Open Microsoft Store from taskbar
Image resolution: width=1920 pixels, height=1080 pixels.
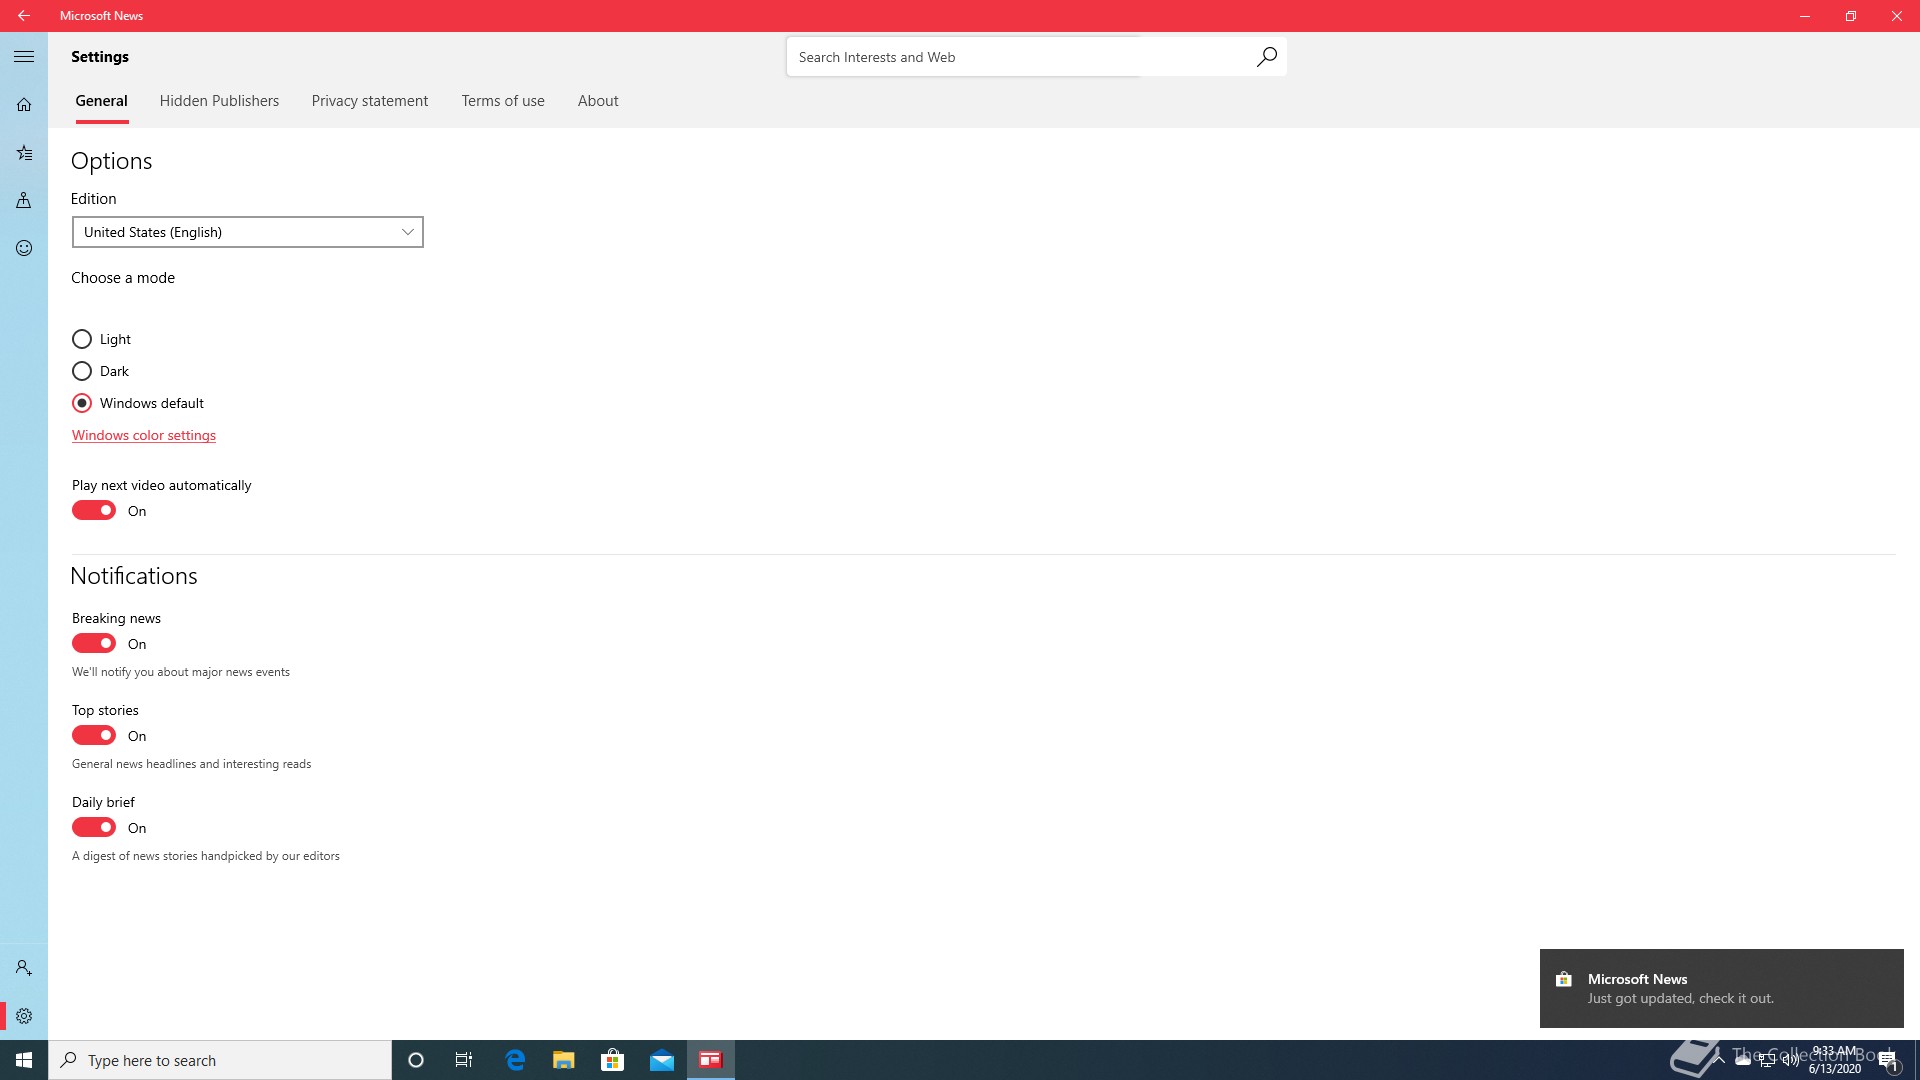tap(612, 1060)
